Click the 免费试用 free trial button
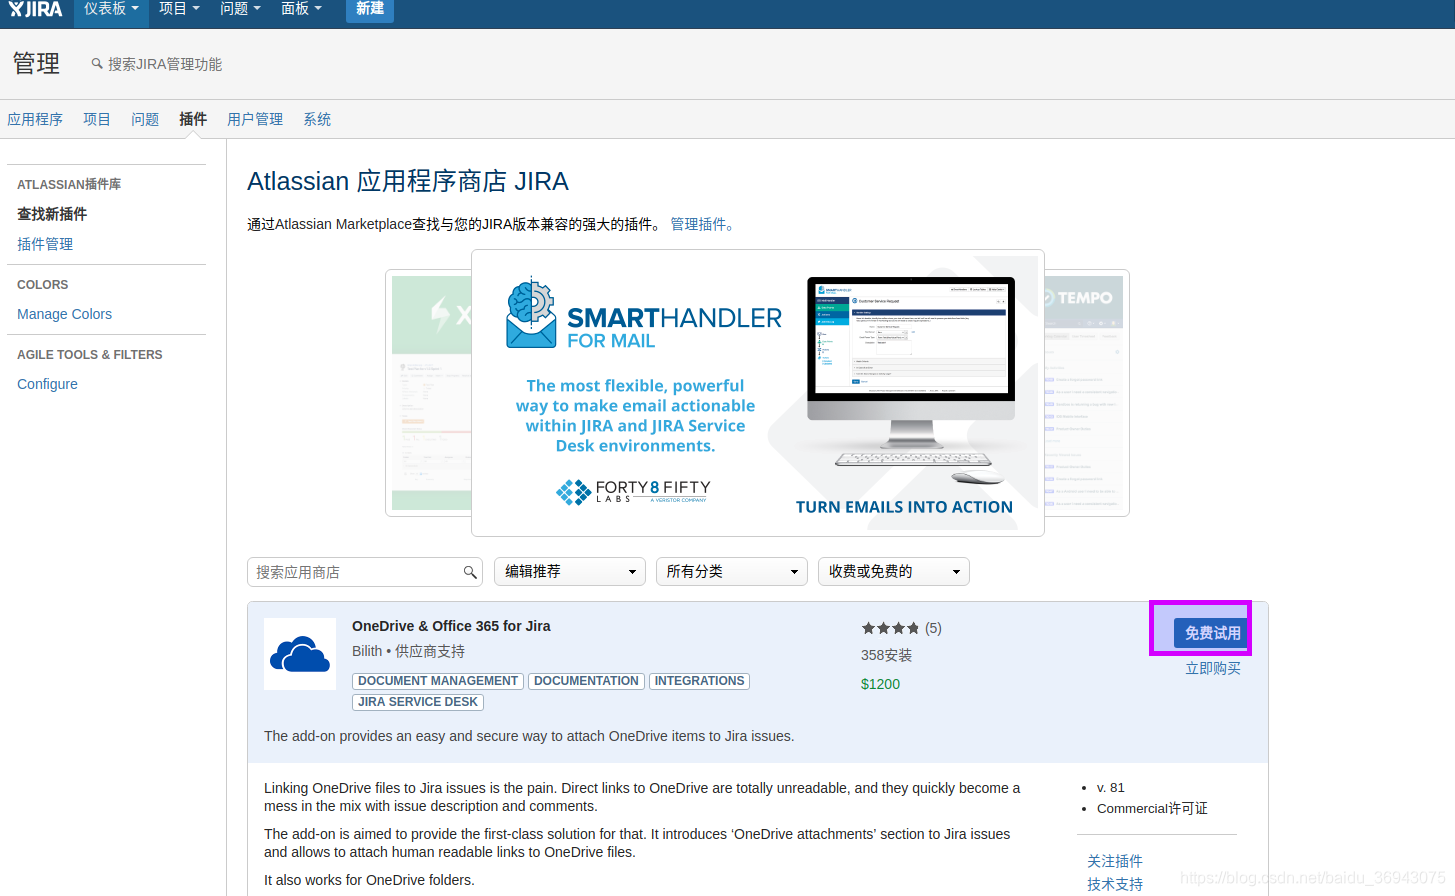The width and height of the screenshot is (1455, 896). pyautogui.click(x=1212, y=633)
